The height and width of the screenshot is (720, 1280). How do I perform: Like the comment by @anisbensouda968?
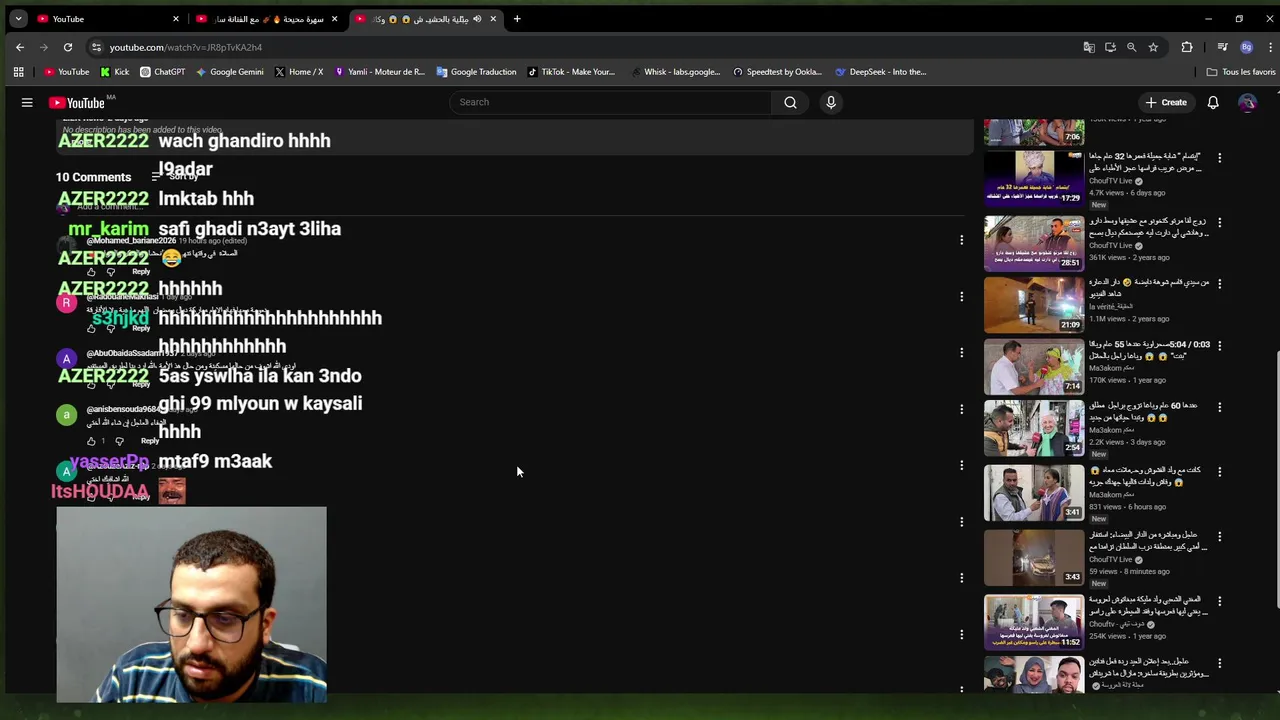pyautogui.click(x=91, y=441)
